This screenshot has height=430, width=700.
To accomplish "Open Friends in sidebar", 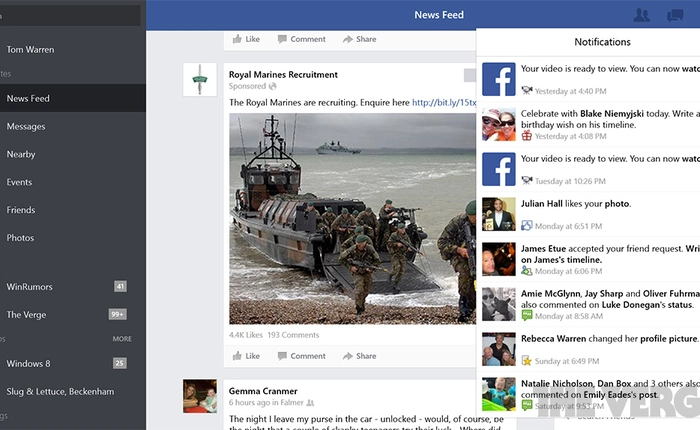I will (73, 210).
